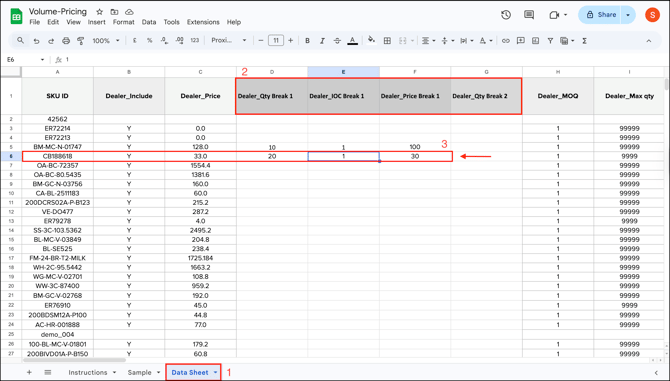Open the Edit menu
Viewport: 670px width, 381px height.
coord(53,22)
